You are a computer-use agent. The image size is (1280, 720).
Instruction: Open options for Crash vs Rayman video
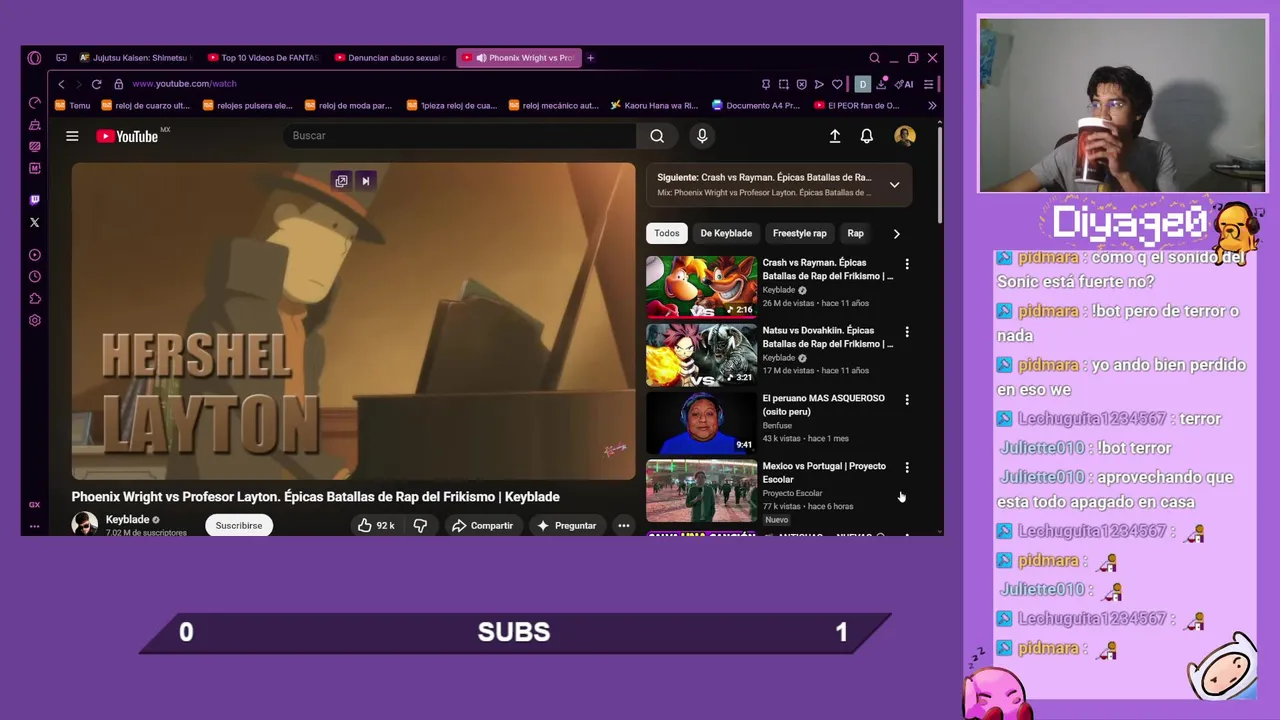click(907, 264)
